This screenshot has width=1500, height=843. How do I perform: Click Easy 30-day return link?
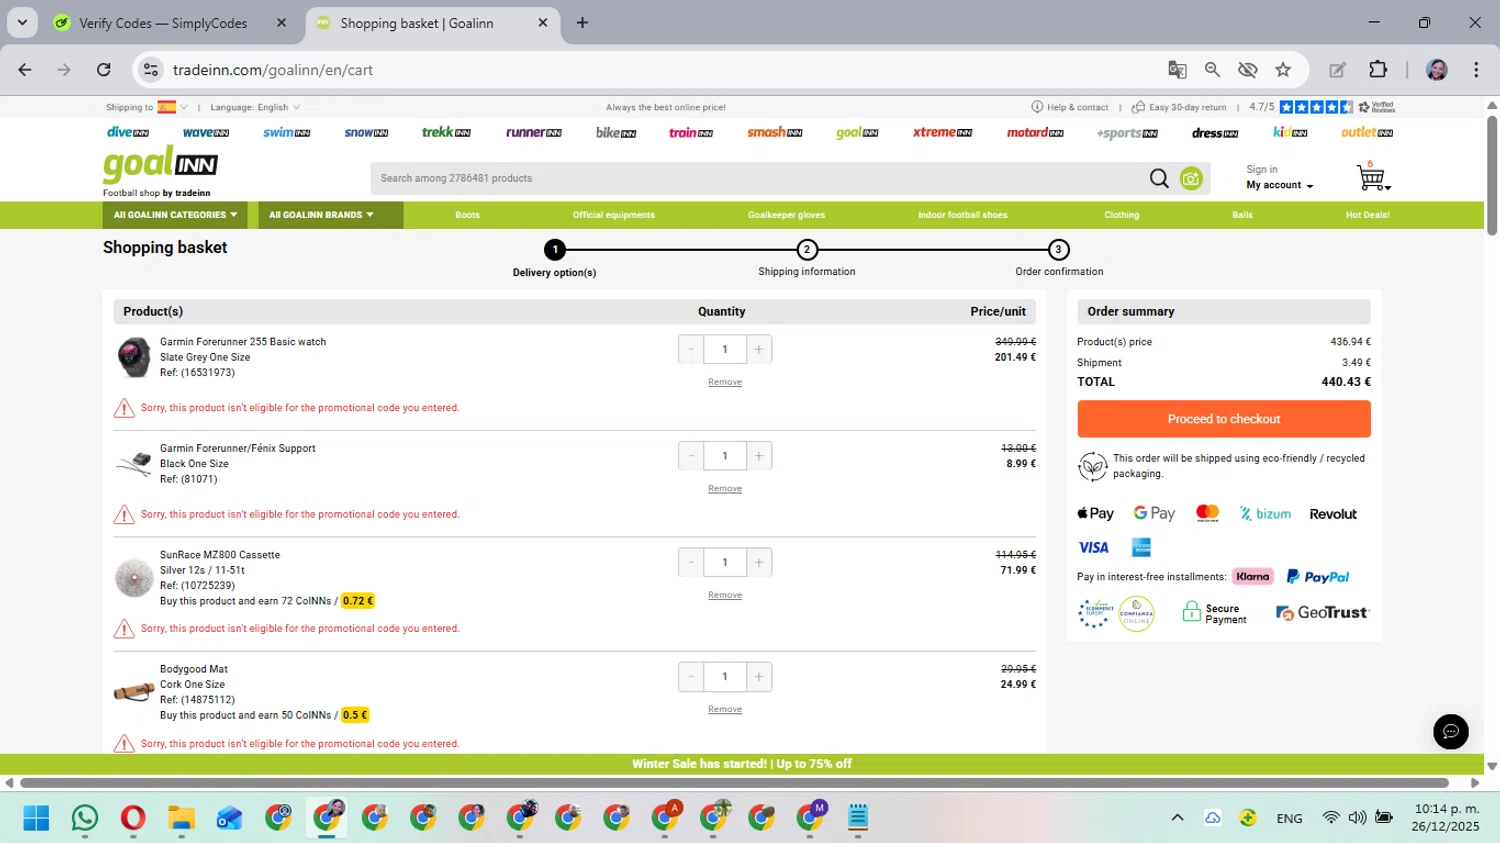(1179, 107)
